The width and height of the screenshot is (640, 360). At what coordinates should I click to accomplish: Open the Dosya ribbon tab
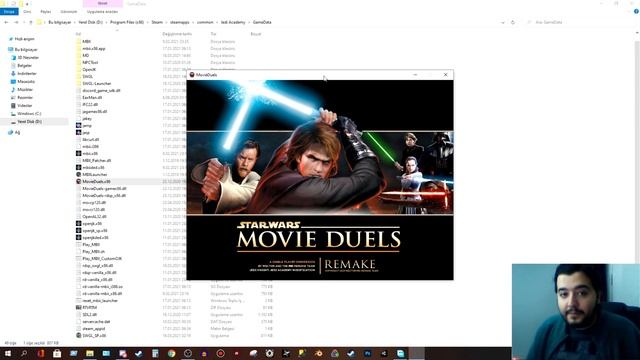pos(9,12)
